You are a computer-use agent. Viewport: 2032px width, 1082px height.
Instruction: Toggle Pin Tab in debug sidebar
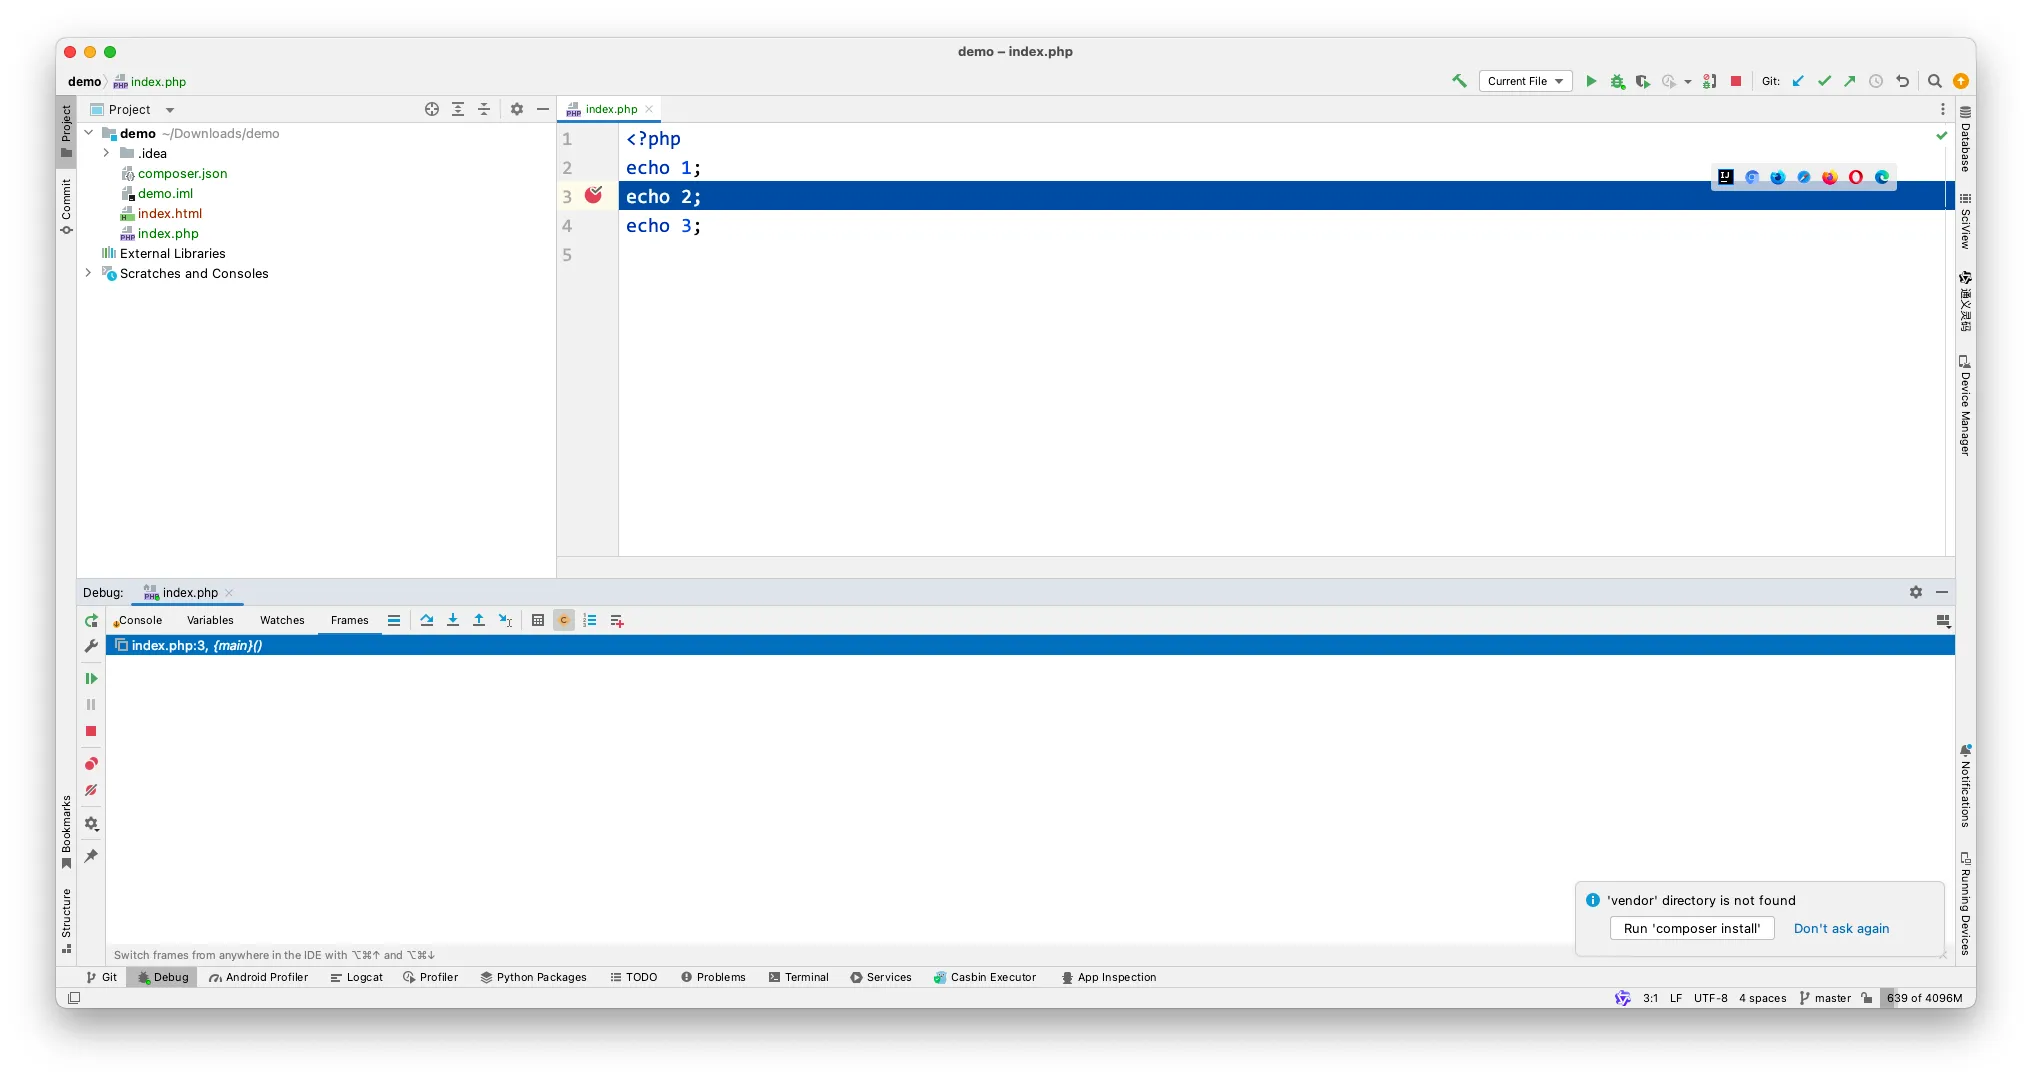tap(91, 856)
